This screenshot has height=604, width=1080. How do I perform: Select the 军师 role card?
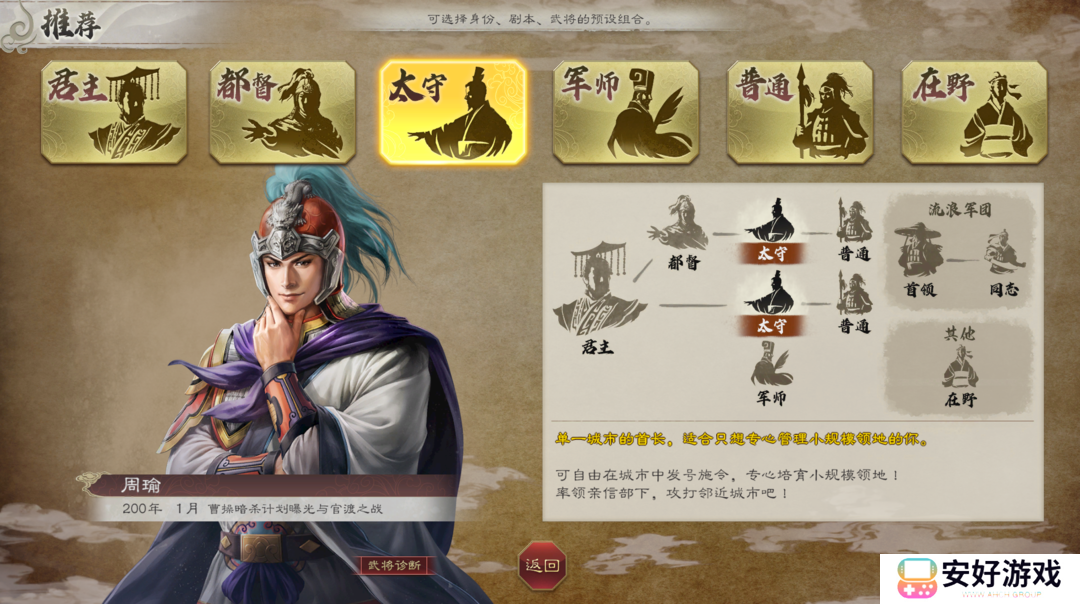pyautogui.click(x=625, y=112)
